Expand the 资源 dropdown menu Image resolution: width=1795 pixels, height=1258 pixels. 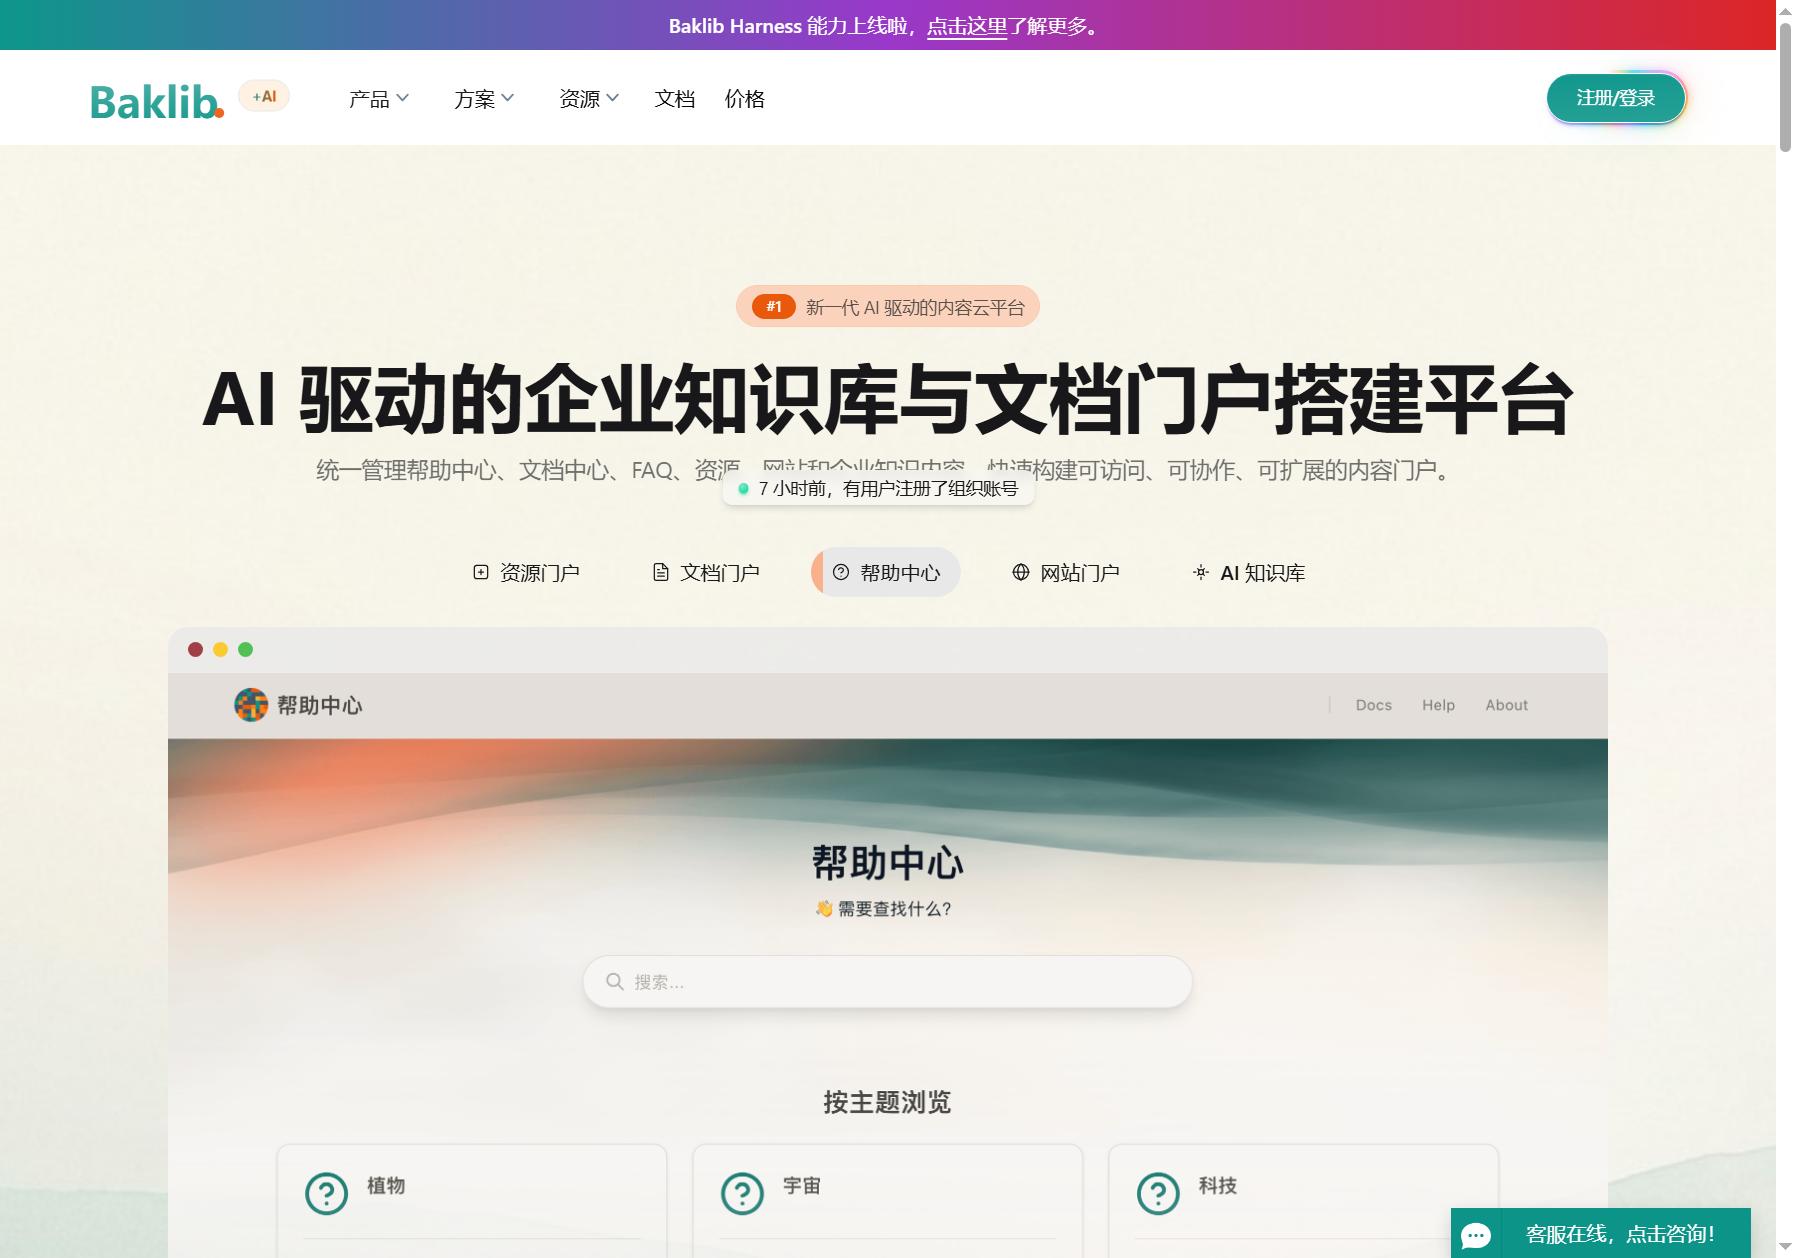[x=589, y=99]
